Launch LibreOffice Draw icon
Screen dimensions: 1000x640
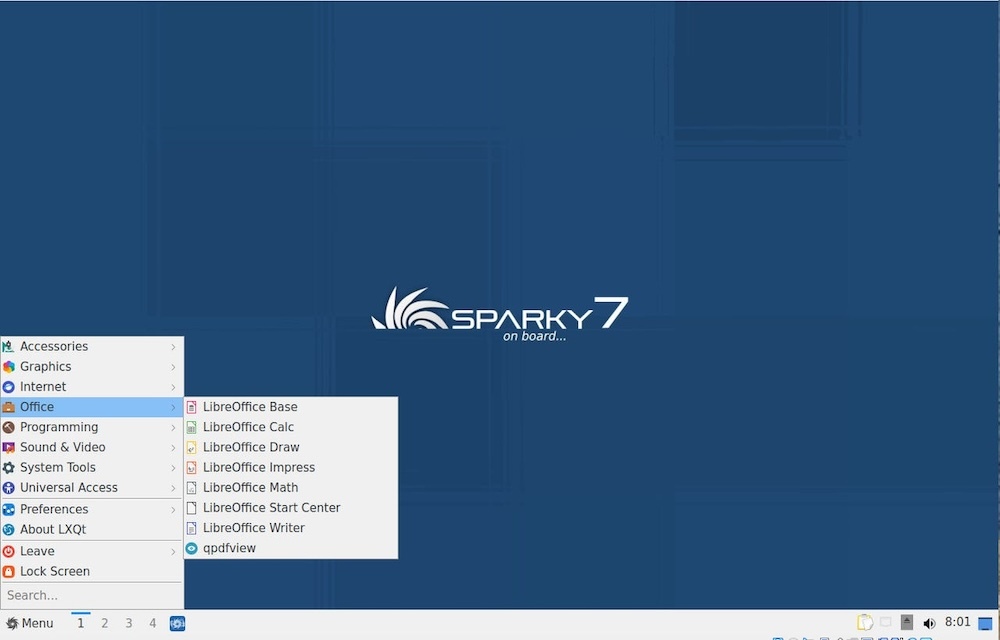[x=191, y=447]
